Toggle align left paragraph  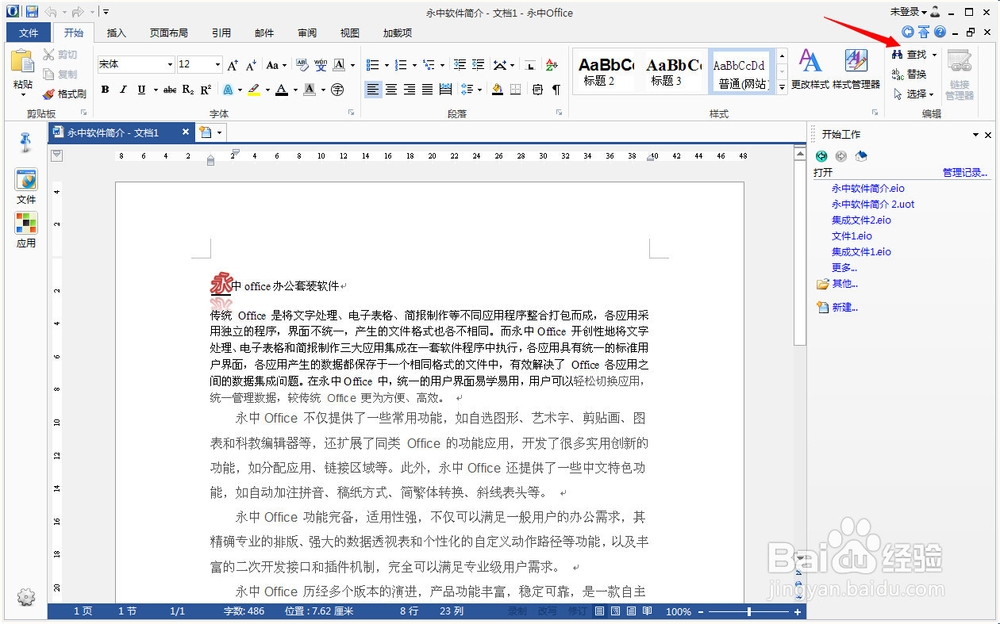[372, 90]
